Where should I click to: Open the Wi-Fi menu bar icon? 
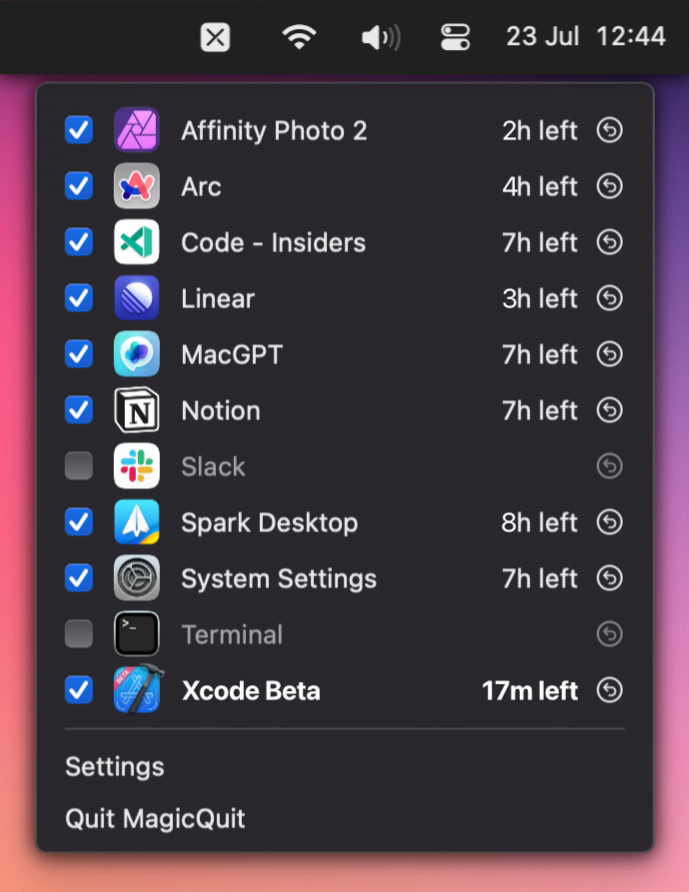(299, 38)
